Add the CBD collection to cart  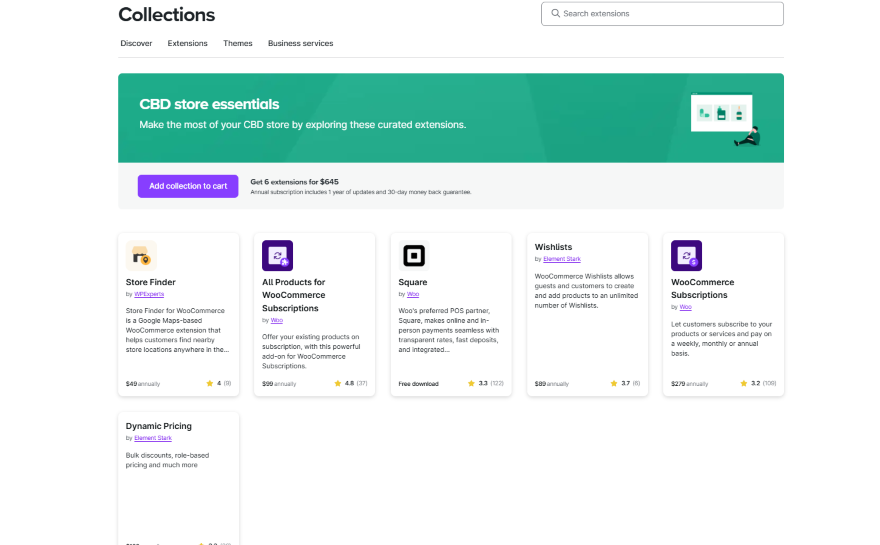click(x=188, y=186)
